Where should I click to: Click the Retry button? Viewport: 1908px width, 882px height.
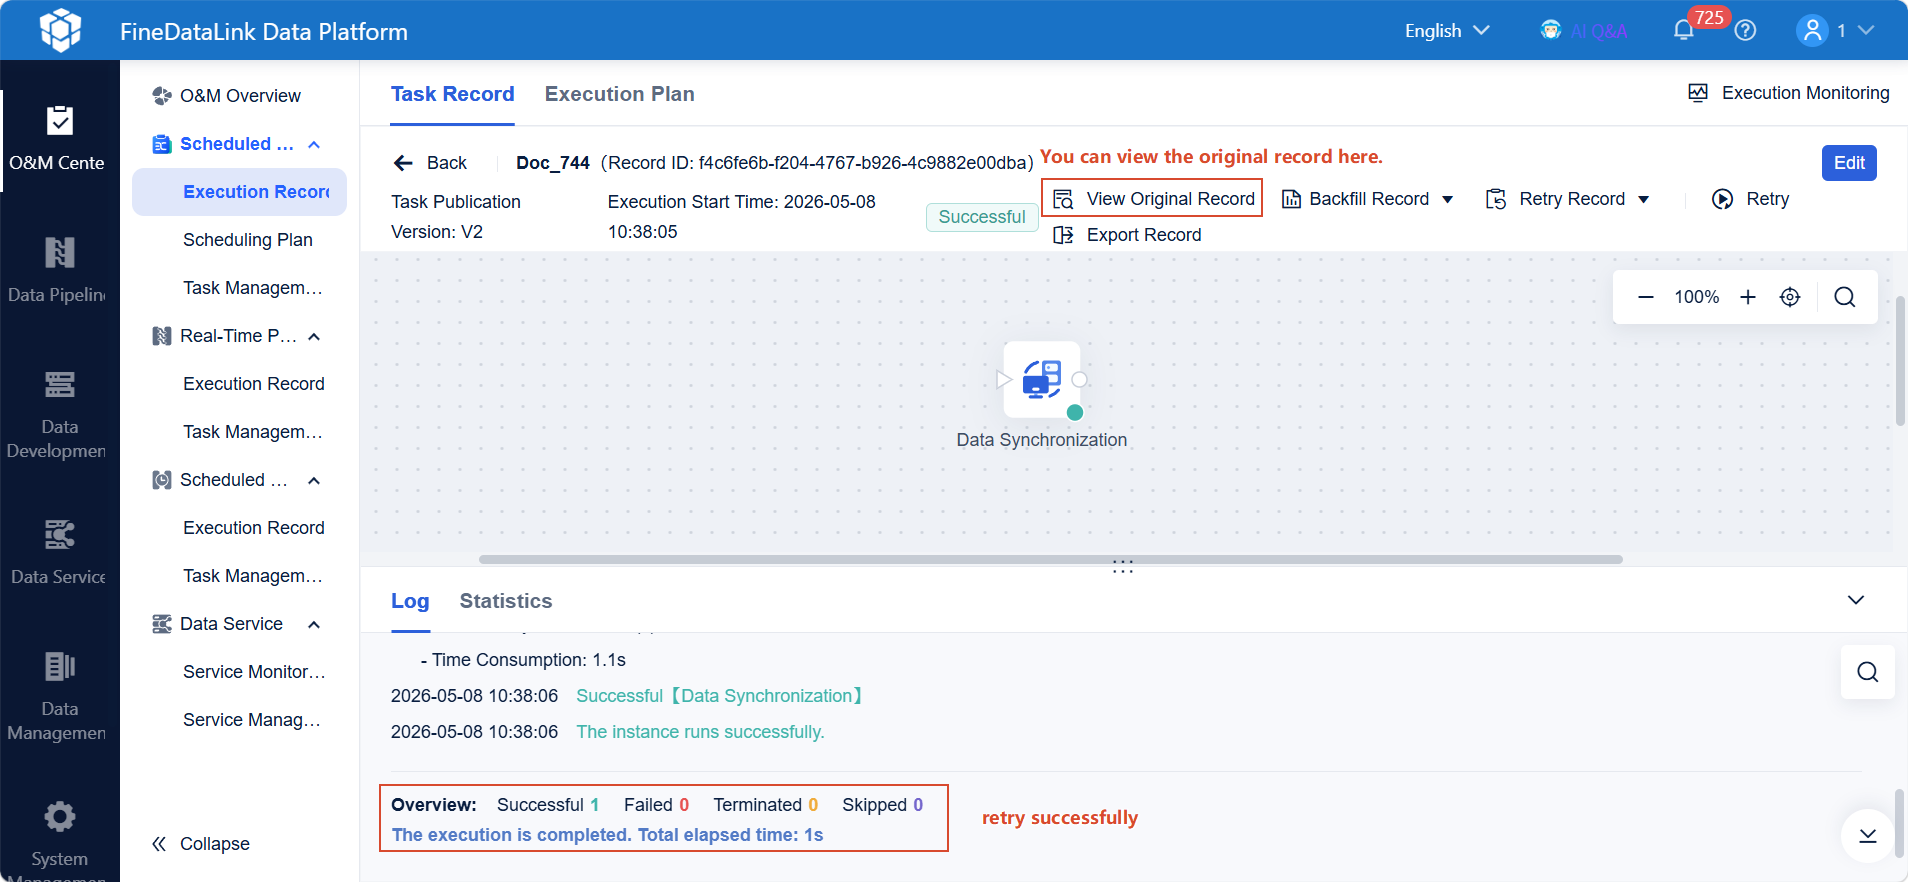(x=1751, y=199)
